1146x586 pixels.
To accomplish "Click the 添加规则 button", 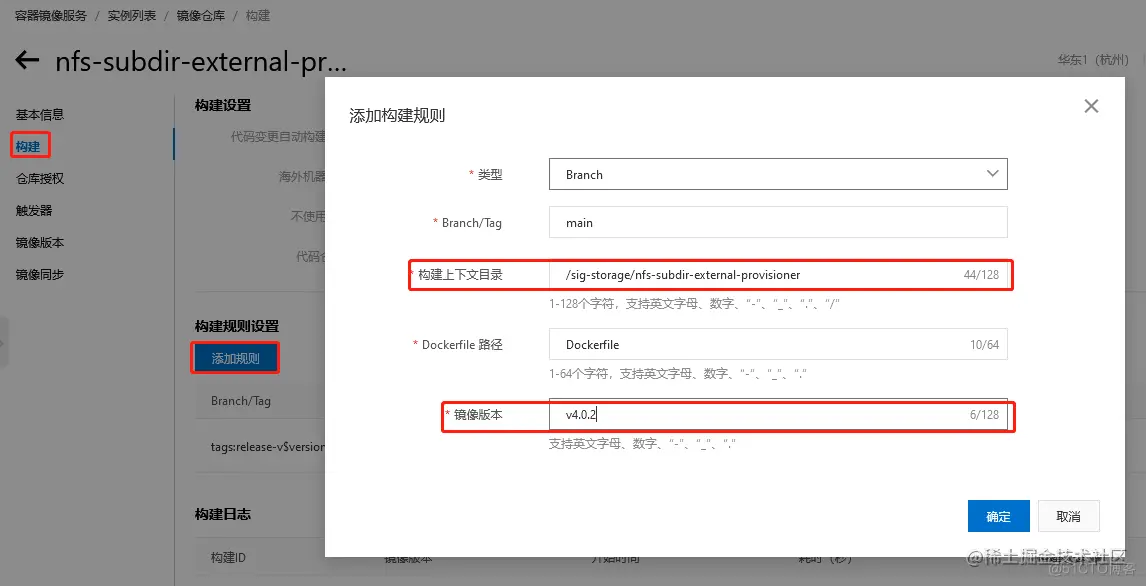I will click(235, 357).
